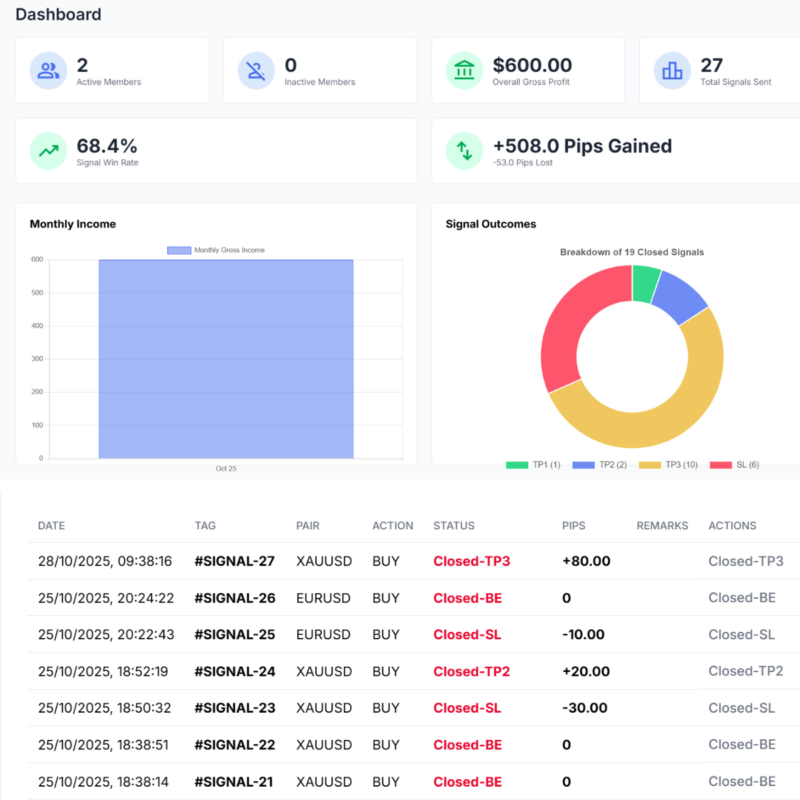The image size is (800, 800).
Task: Sort table by the DATE column header
Action: tap(53, 526)
